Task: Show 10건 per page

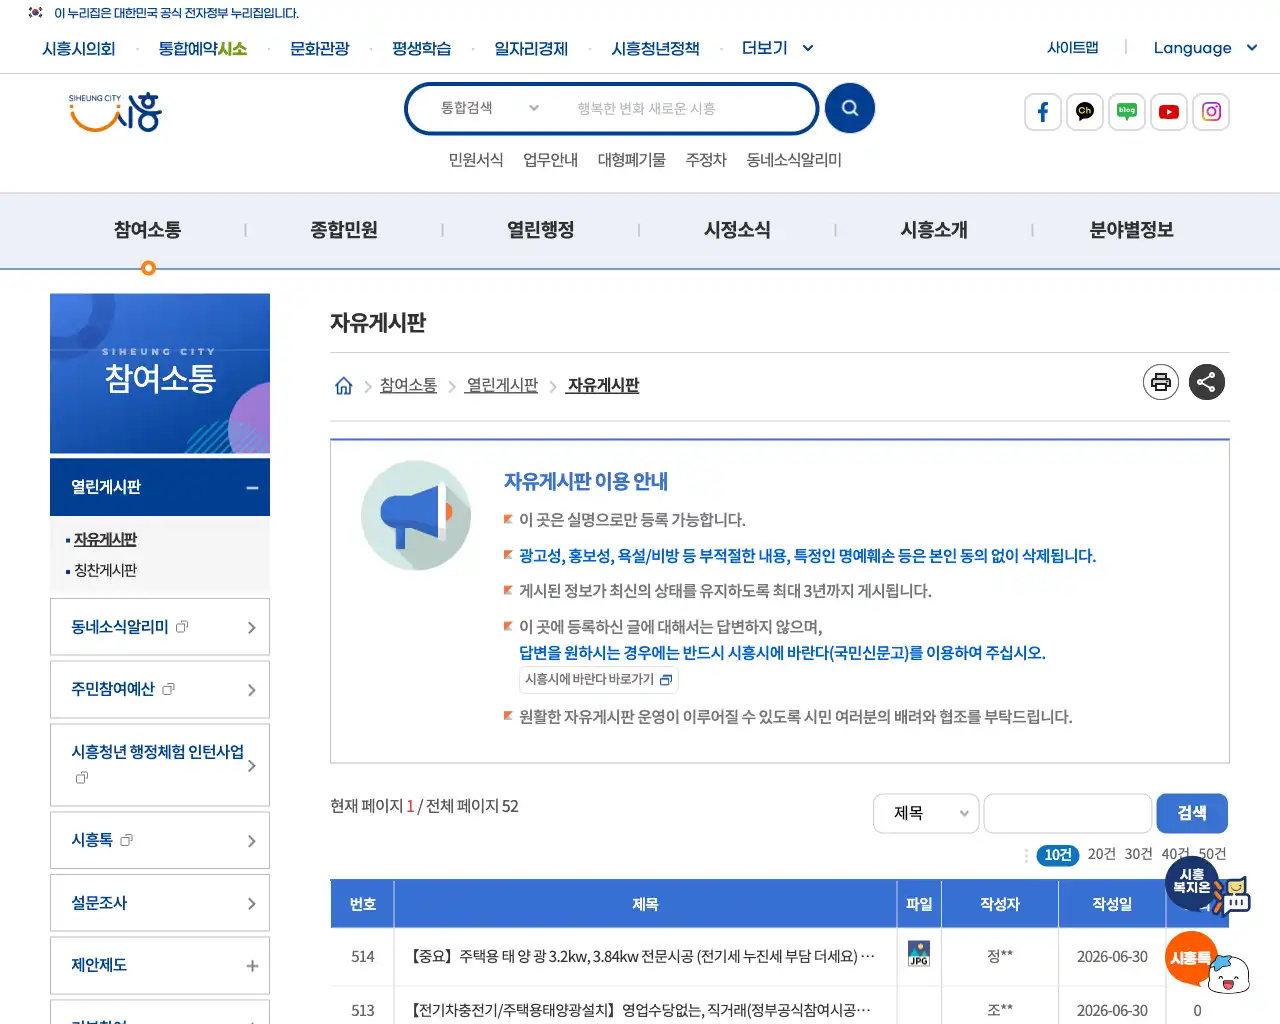Action: tap(1058, 855)
